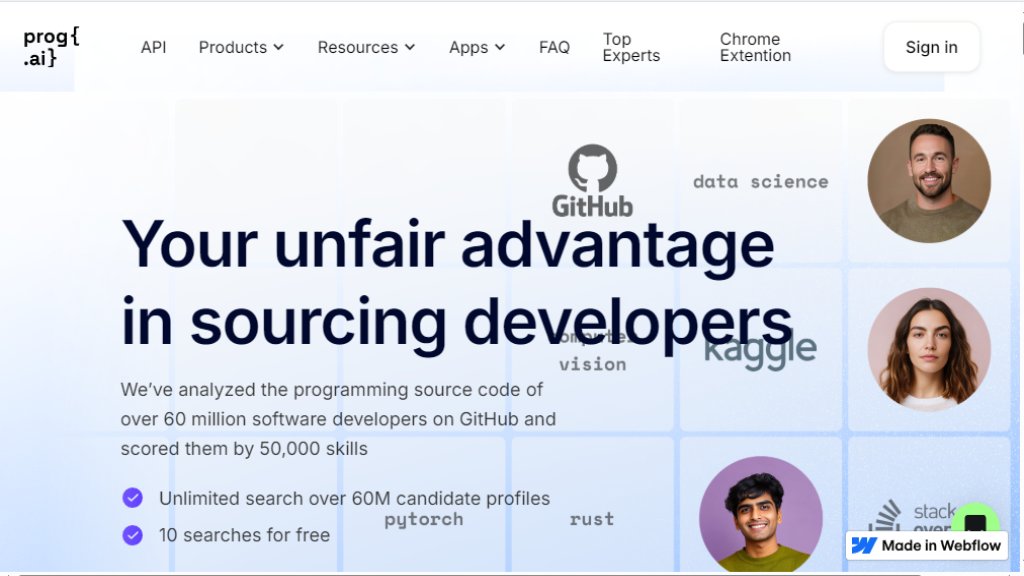
Task: Open the API page from navigation
Action: (x=153, y=47)
